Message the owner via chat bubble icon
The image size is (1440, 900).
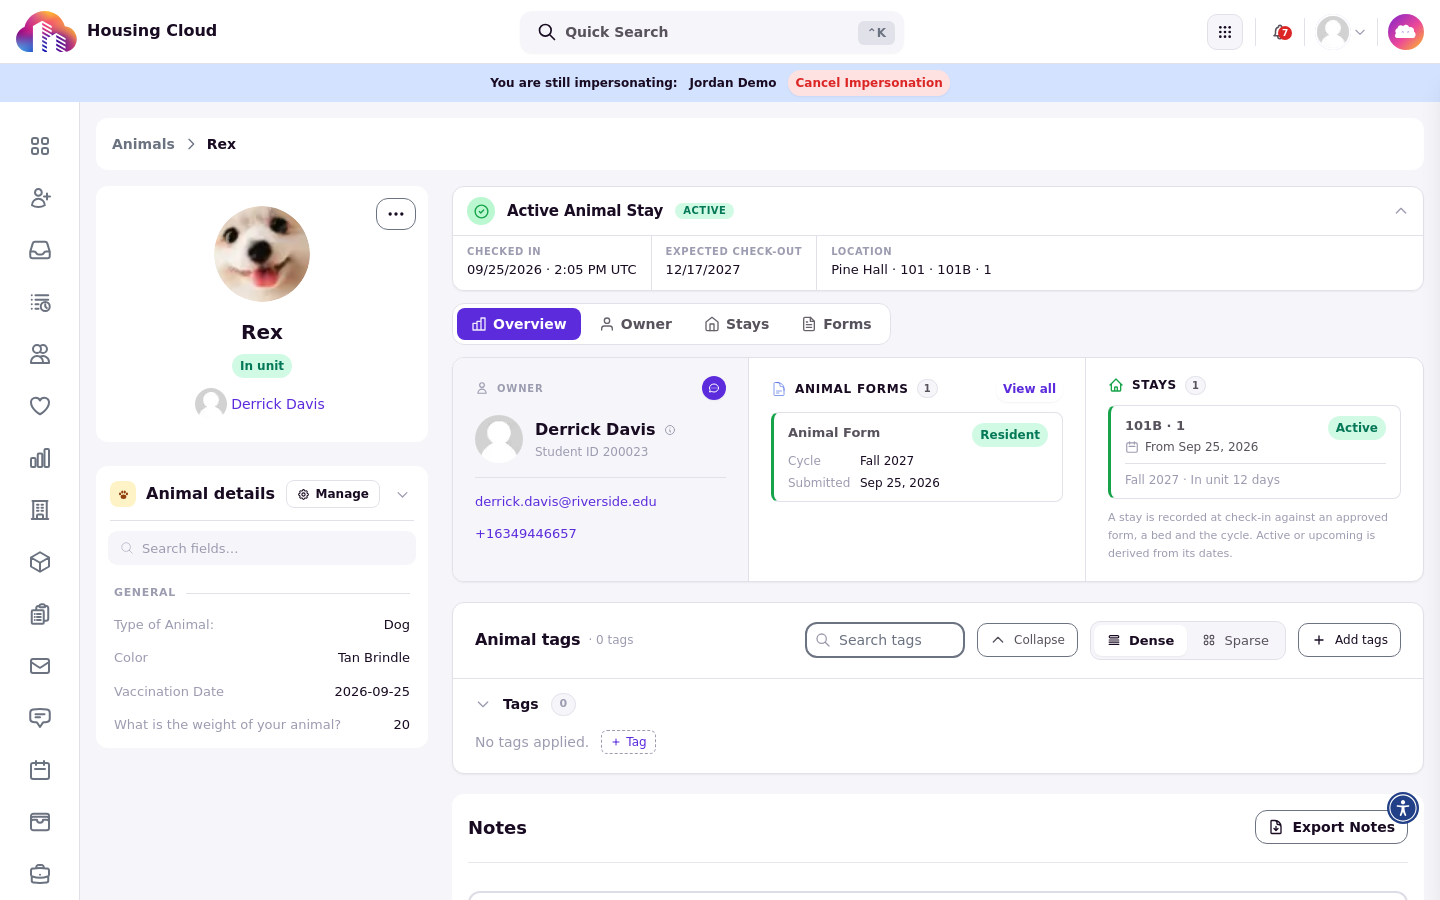[x=714, y=388]
